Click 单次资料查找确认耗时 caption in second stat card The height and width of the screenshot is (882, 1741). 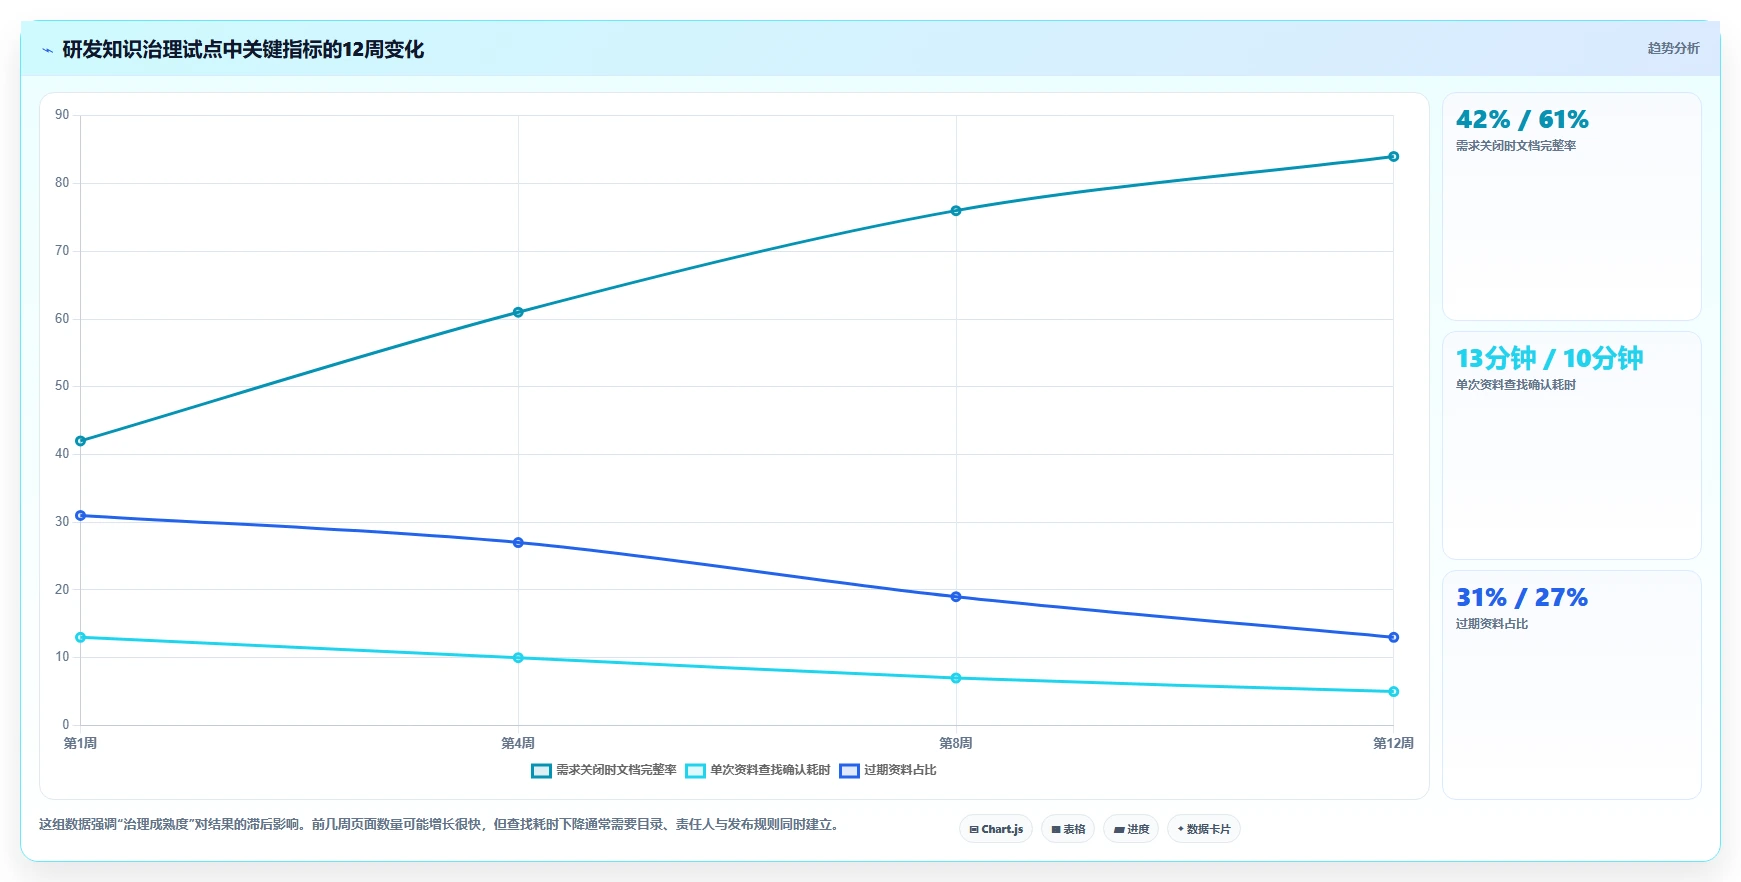pyautogui.click(x=1516, y=385)
